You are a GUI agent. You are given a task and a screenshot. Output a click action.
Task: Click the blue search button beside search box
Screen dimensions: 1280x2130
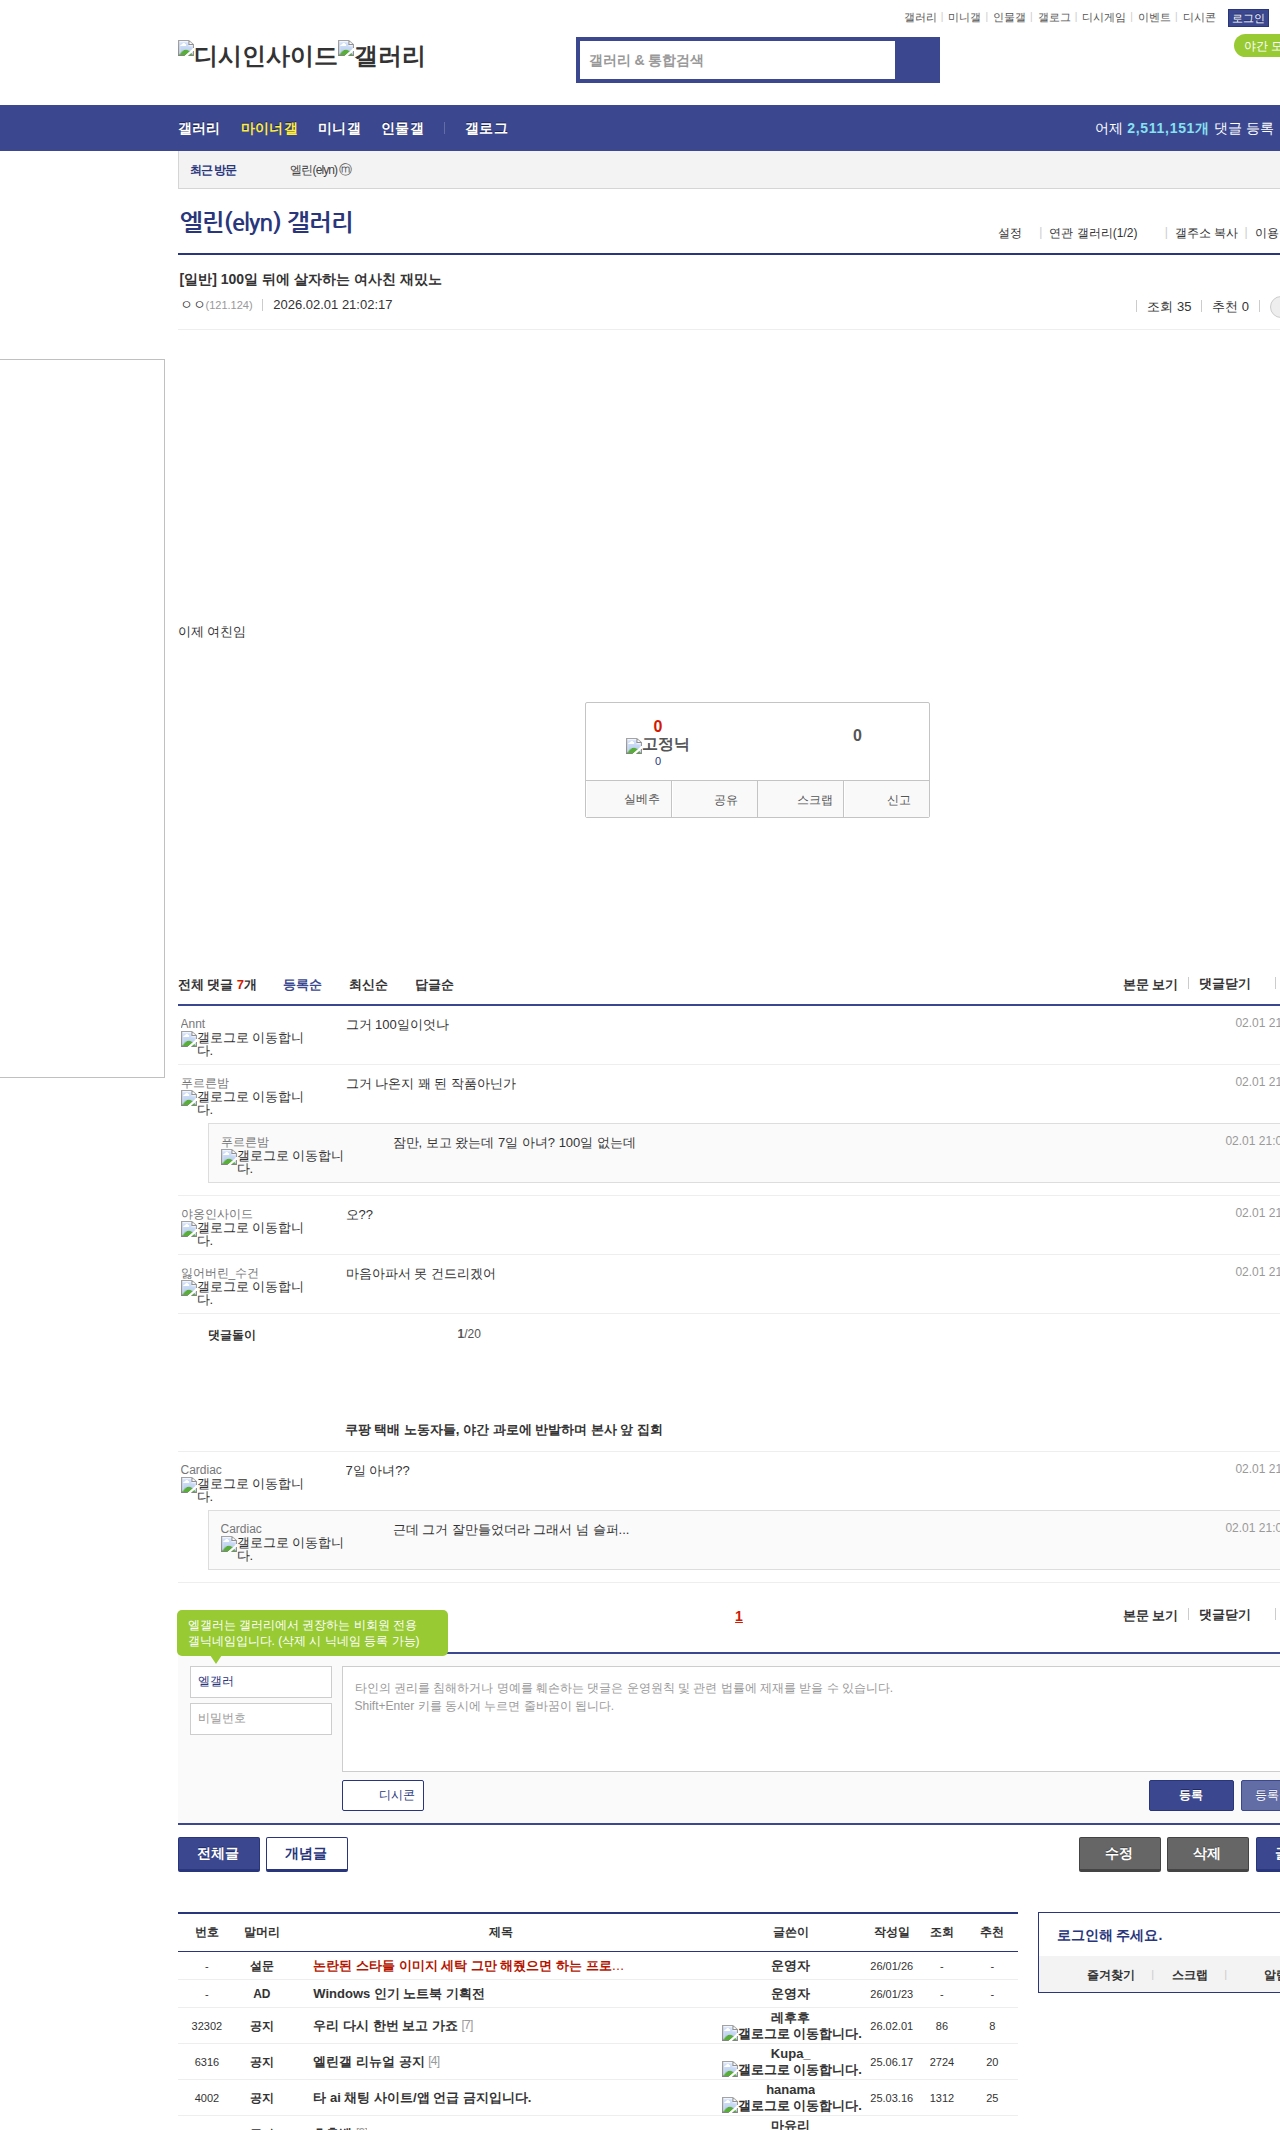click(x=917, y=60)
